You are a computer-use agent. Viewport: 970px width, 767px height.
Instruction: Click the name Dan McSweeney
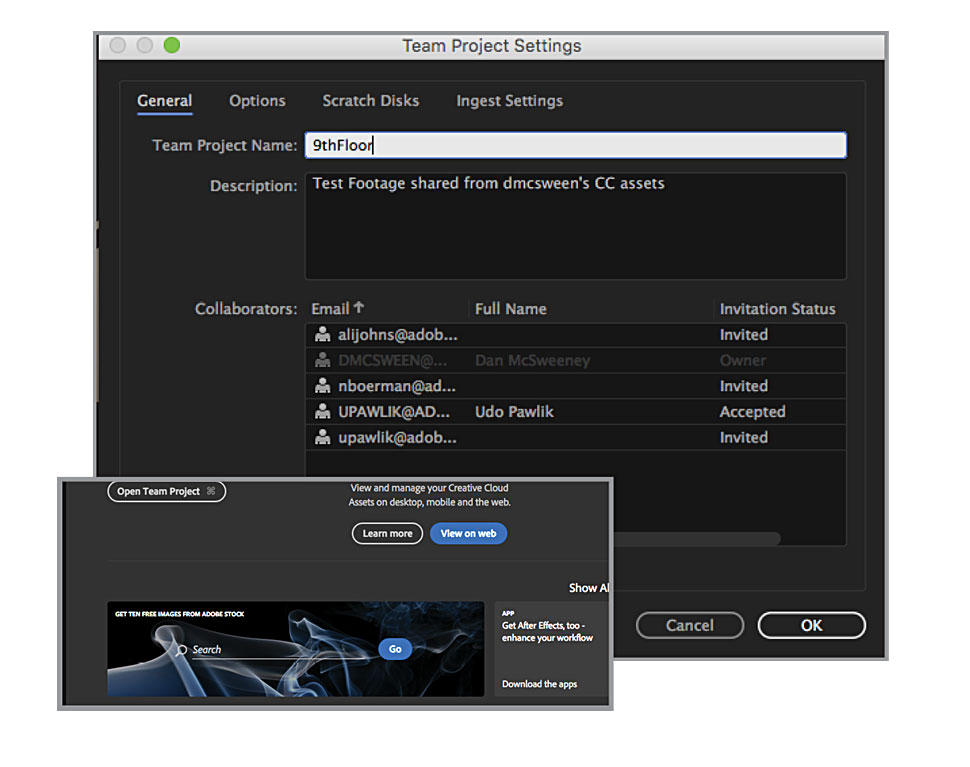533,360
